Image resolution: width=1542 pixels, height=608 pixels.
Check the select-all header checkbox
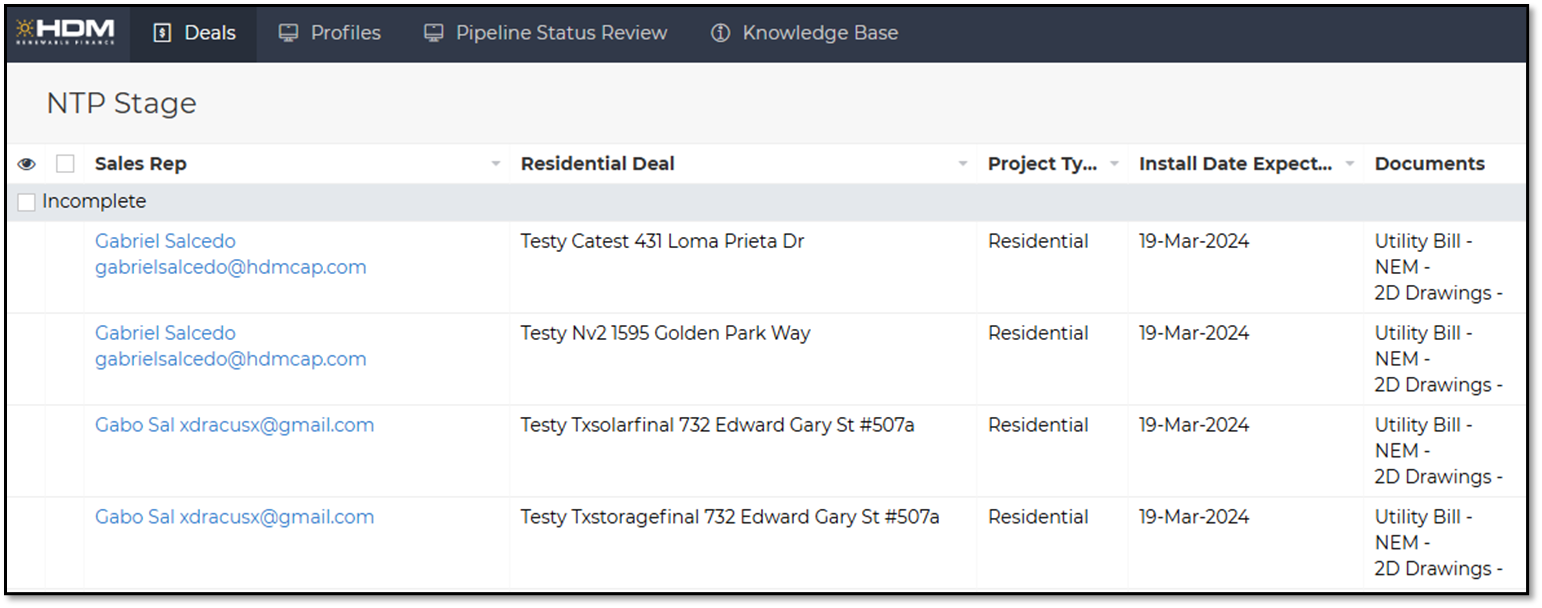65,164
